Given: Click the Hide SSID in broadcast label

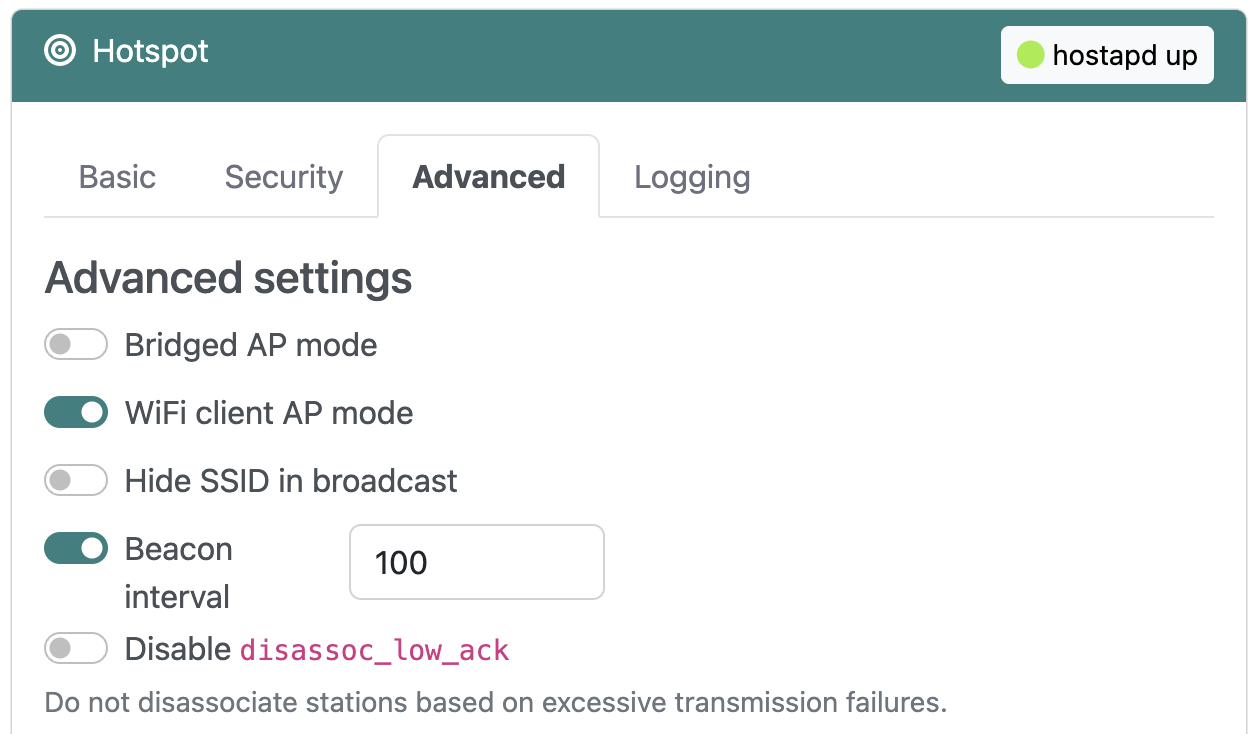Looking at the screenshot, I should click(291, 481).
